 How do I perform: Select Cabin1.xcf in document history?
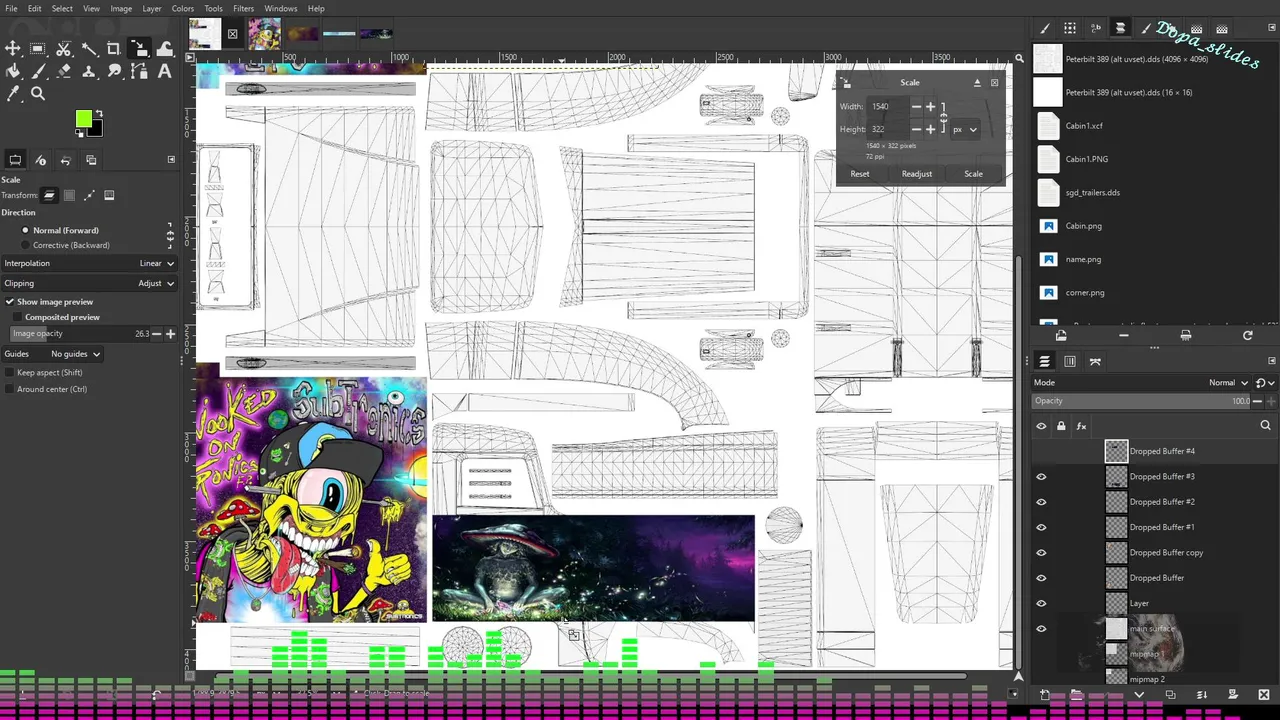pyautogui.click(x=1085, y=126)
